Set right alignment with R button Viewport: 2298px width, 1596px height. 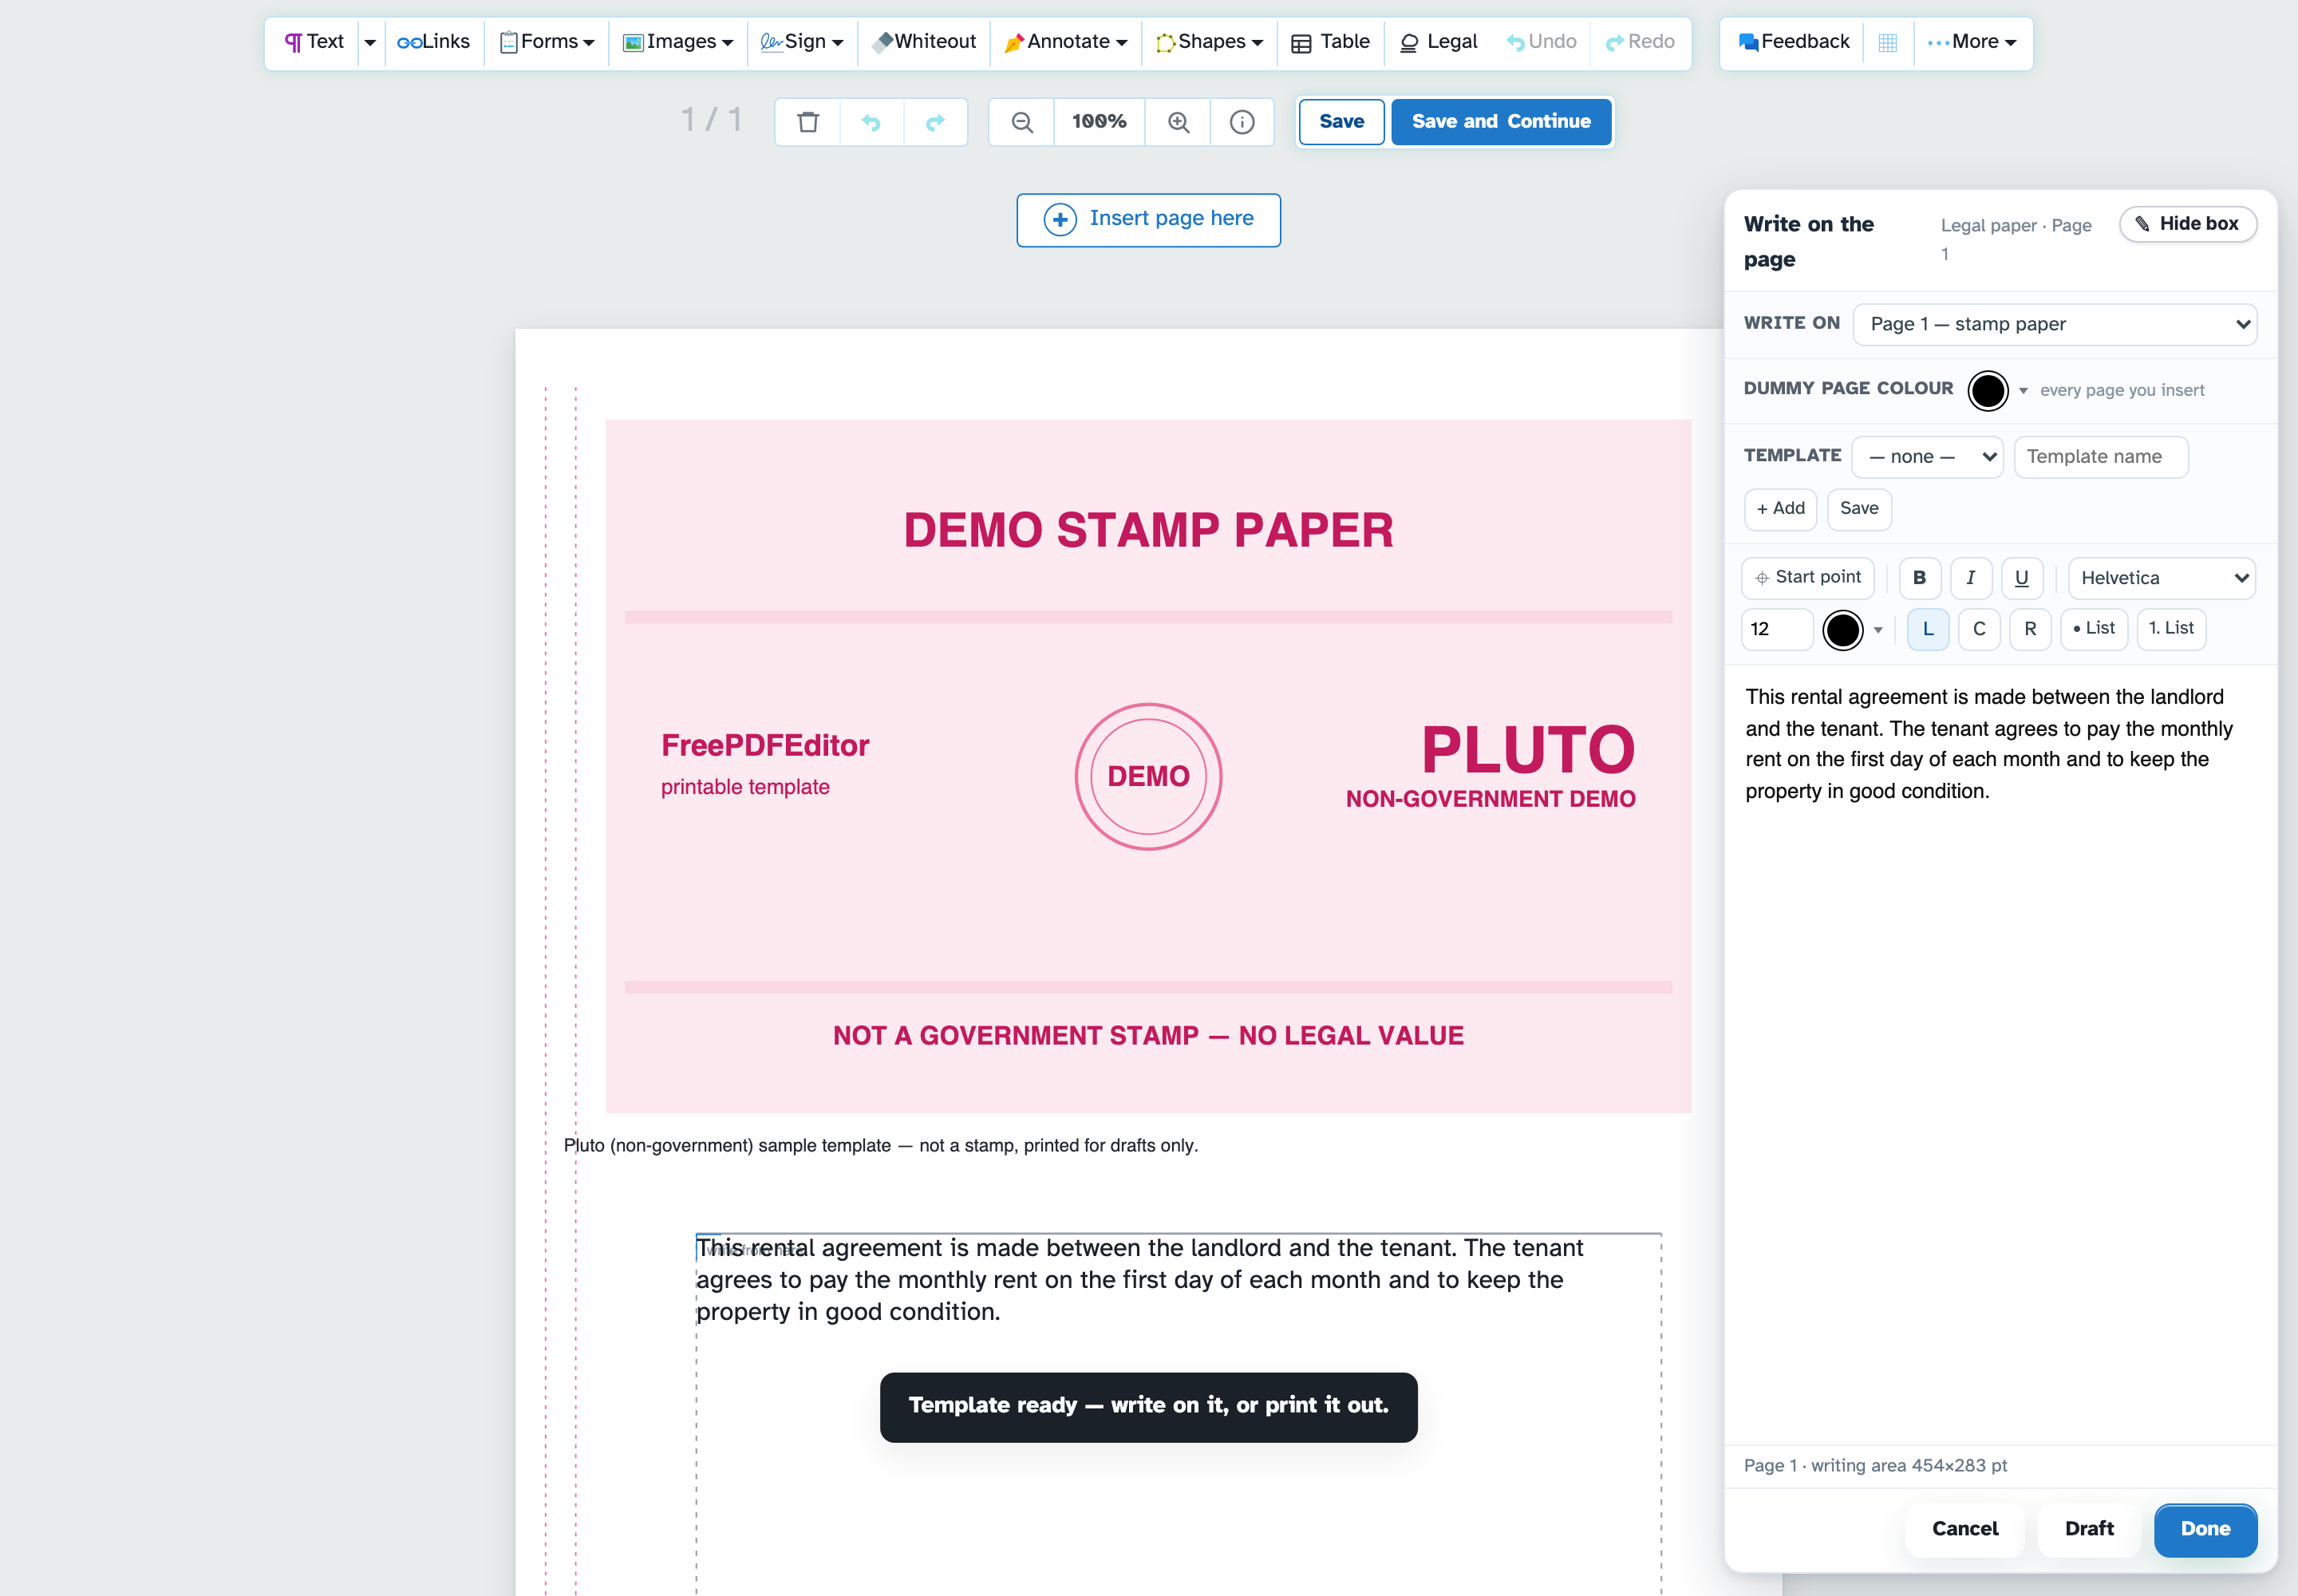point(2030,629)
